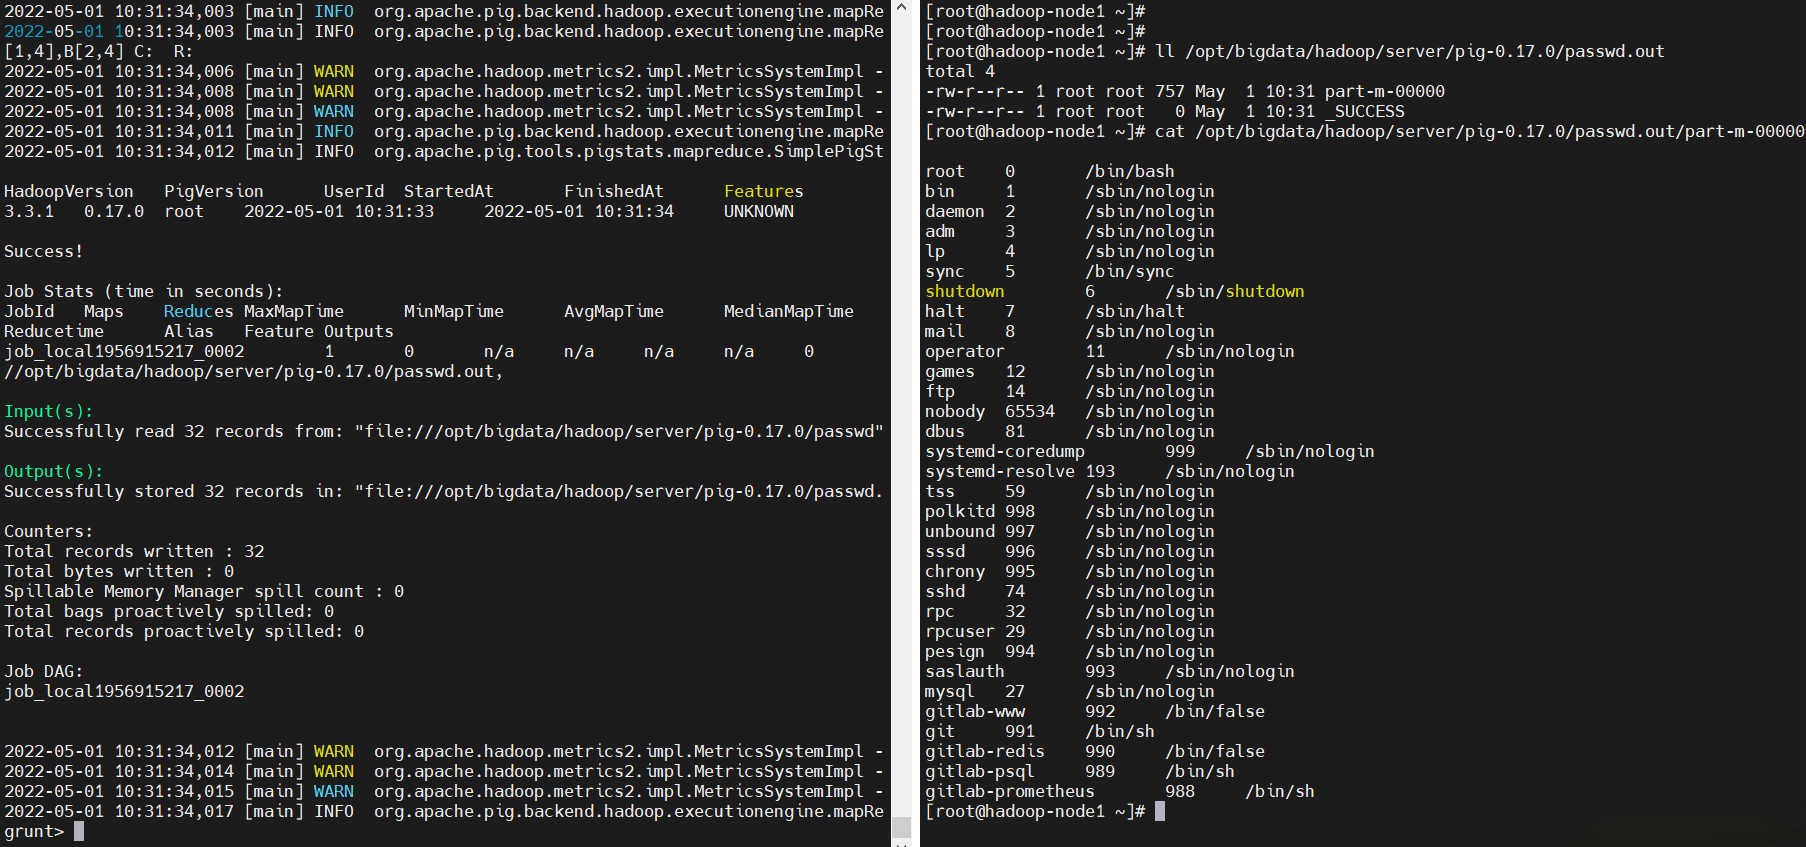Image resolution: width=1806 pixels, height=847 pixels.
Task: Click the highlighted 'shutdown' username in passwd output
Action: [x=964, y=291]
